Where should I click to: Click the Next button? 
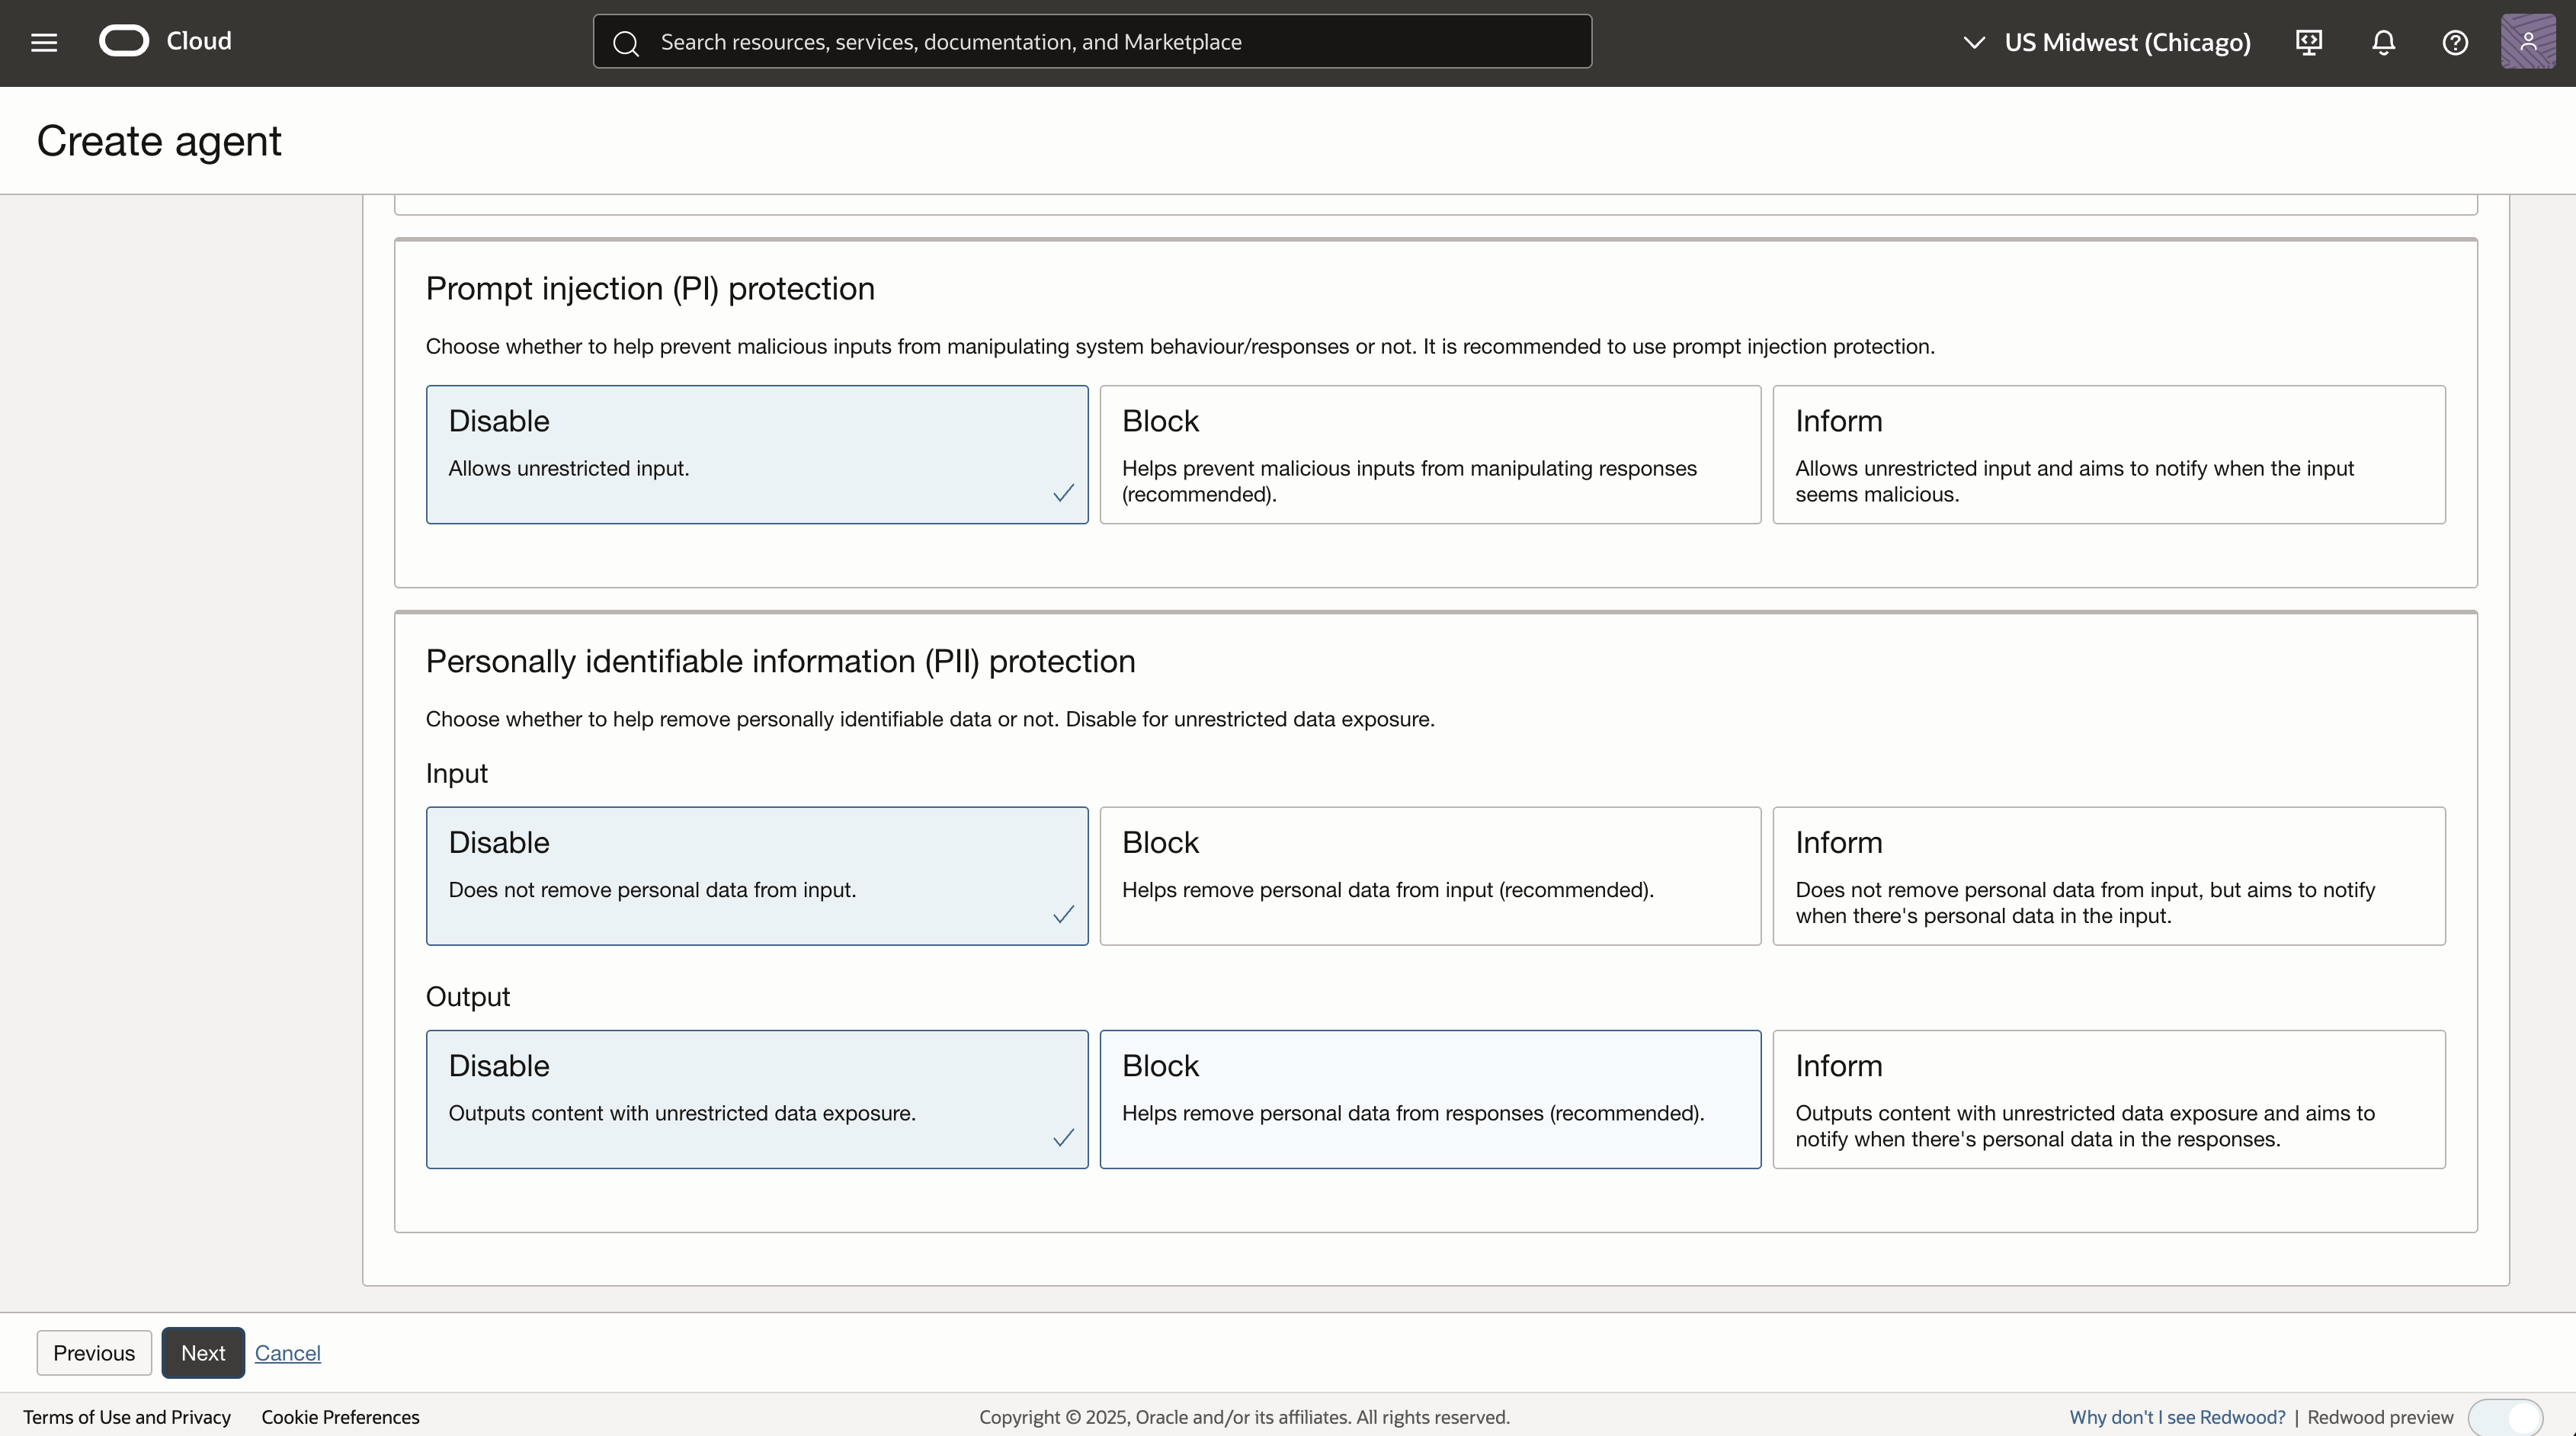[203, 1352]
